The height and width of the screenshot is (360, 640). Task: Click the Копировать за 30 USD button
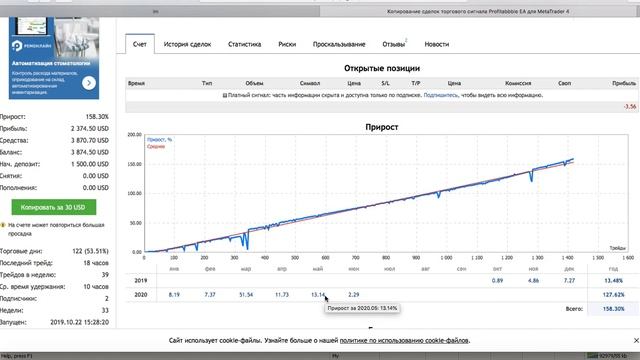click(x=53, y=207)
